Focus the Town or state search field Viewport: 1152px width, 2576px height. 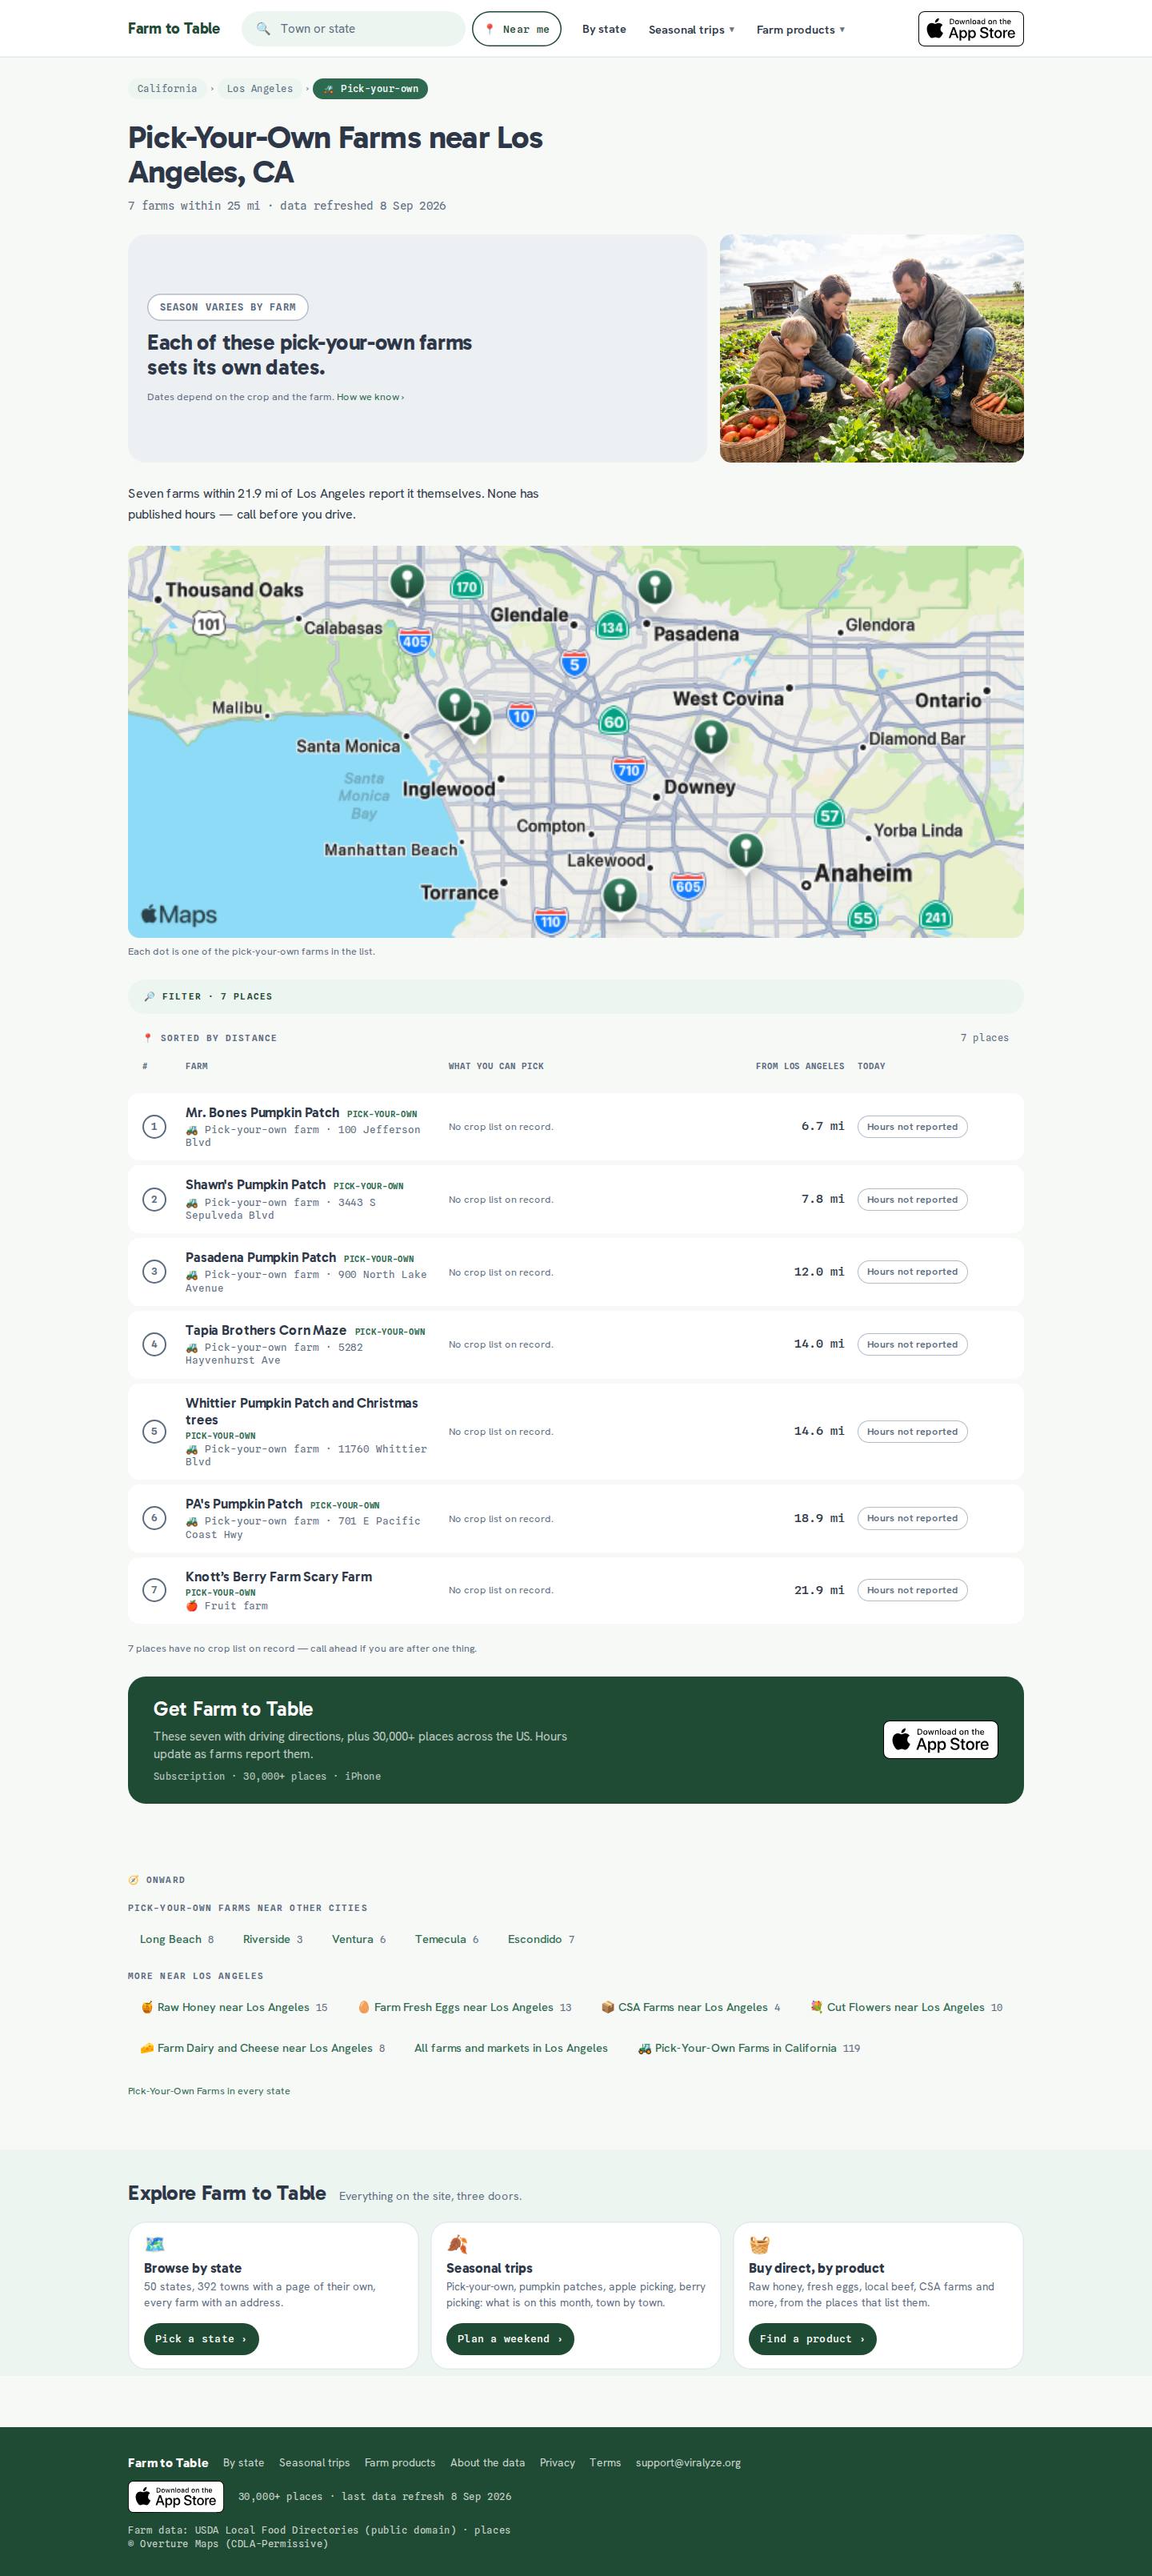click(354, 29)
